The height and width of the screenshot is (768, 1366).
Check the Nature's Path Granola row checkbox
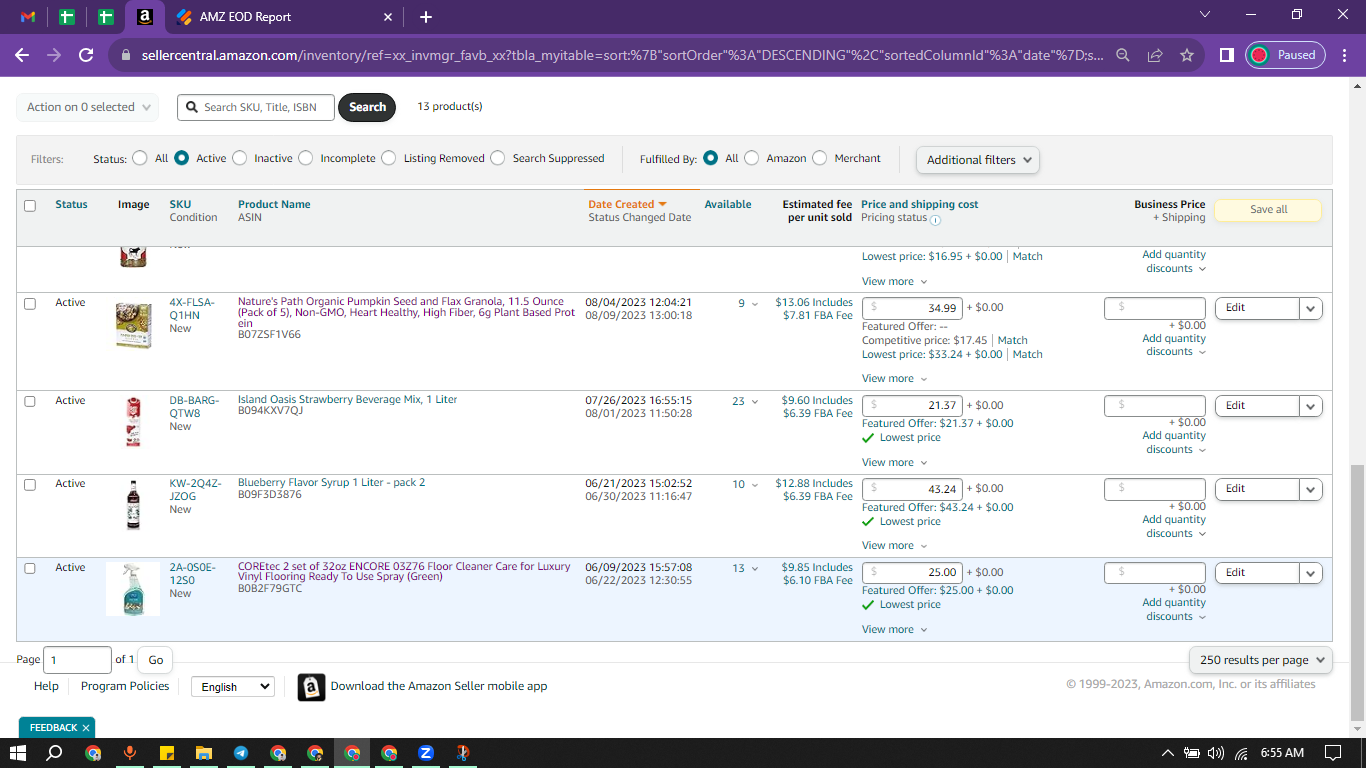(30, 304)
